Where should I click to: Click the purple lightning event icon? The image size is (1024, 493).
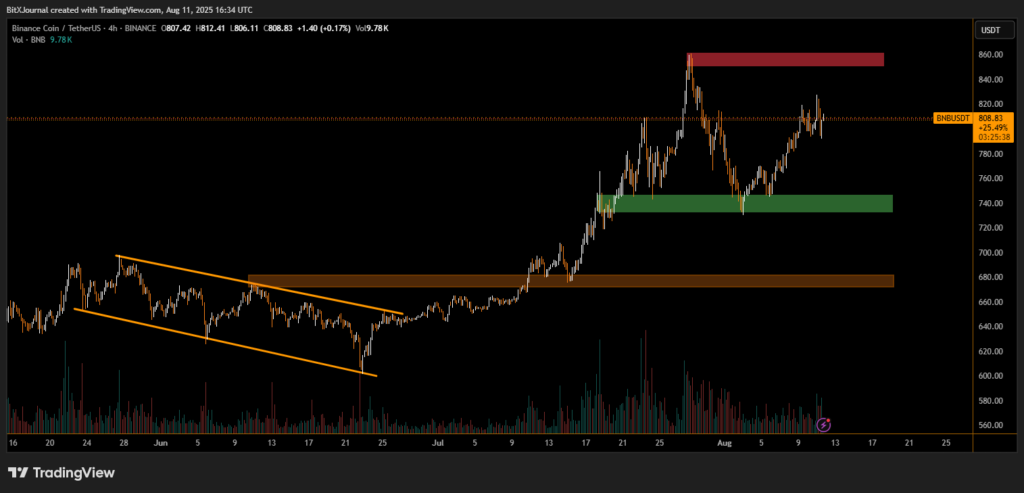(x=824, y=425)
